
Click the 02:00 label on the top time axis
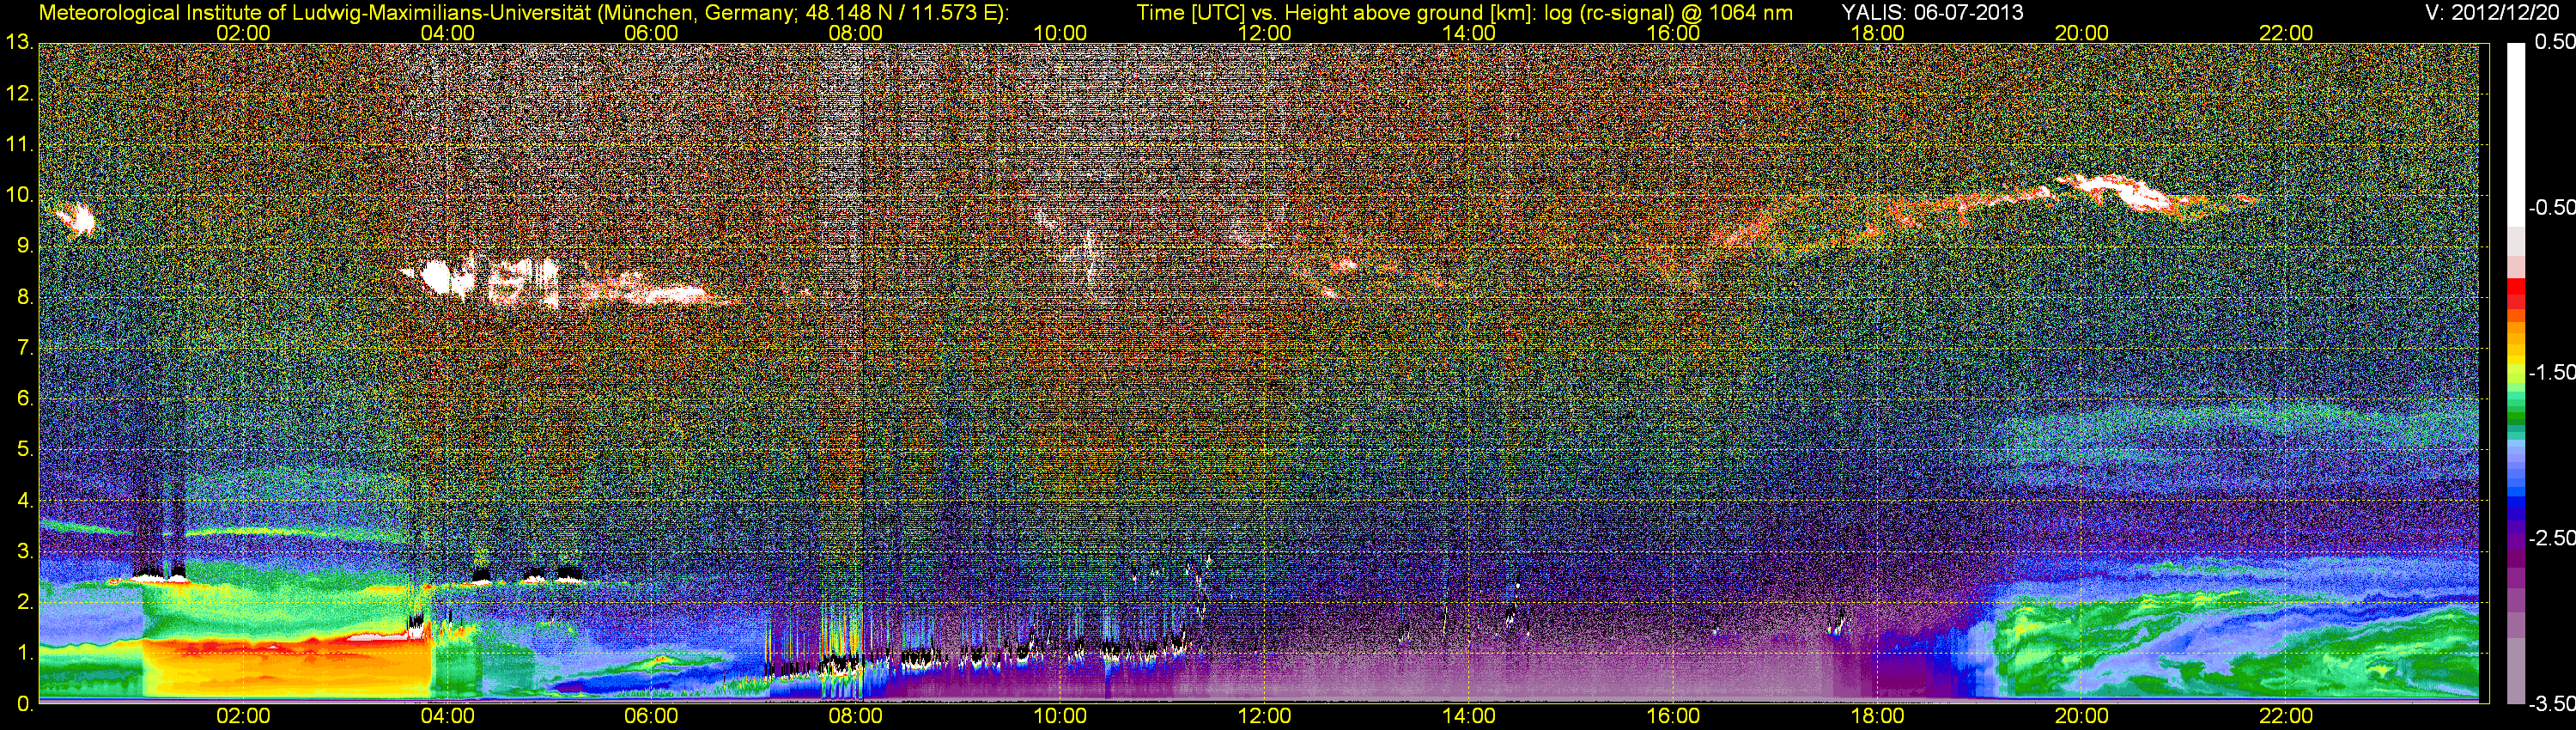243,33
